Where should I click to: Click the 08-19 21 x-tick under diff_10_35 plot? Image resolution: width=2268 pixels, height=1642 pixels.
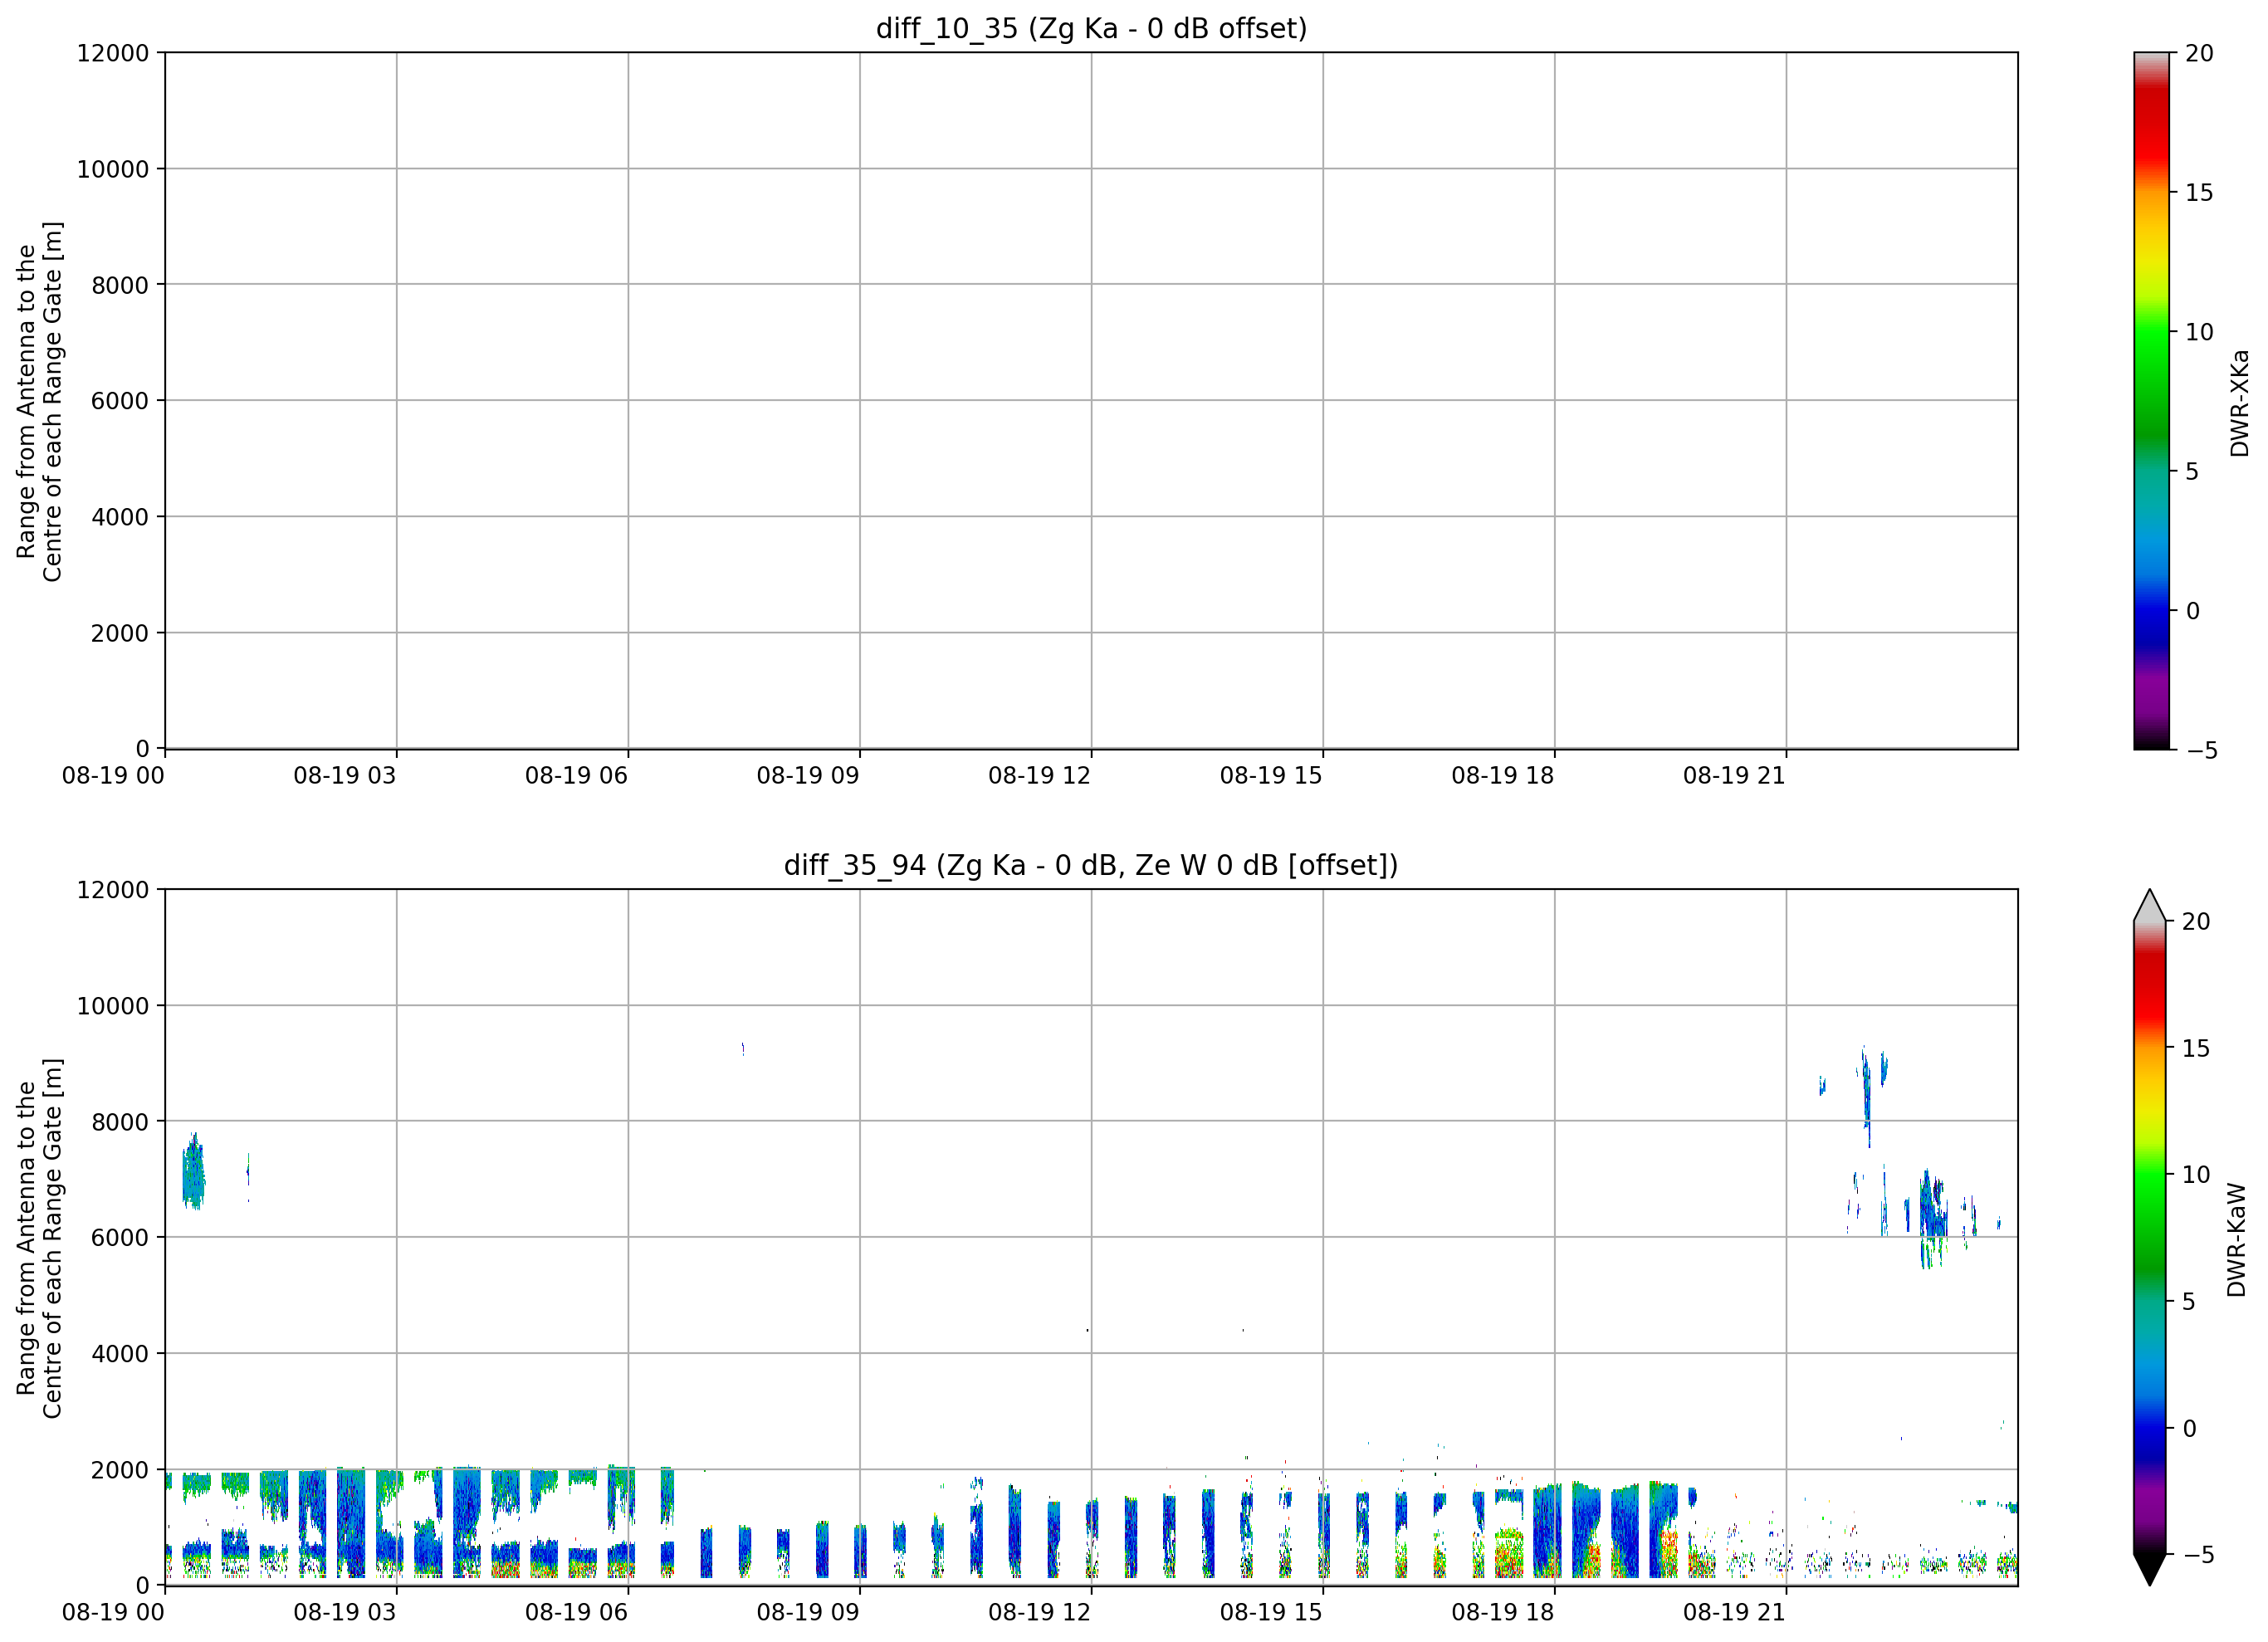(x=1734, y=775)
